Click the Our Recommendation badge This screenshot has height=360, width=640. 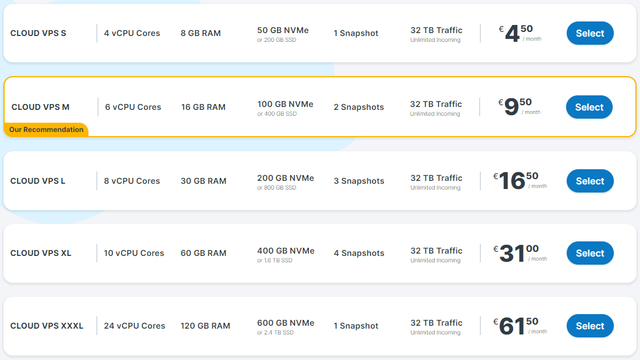[46, 129]
